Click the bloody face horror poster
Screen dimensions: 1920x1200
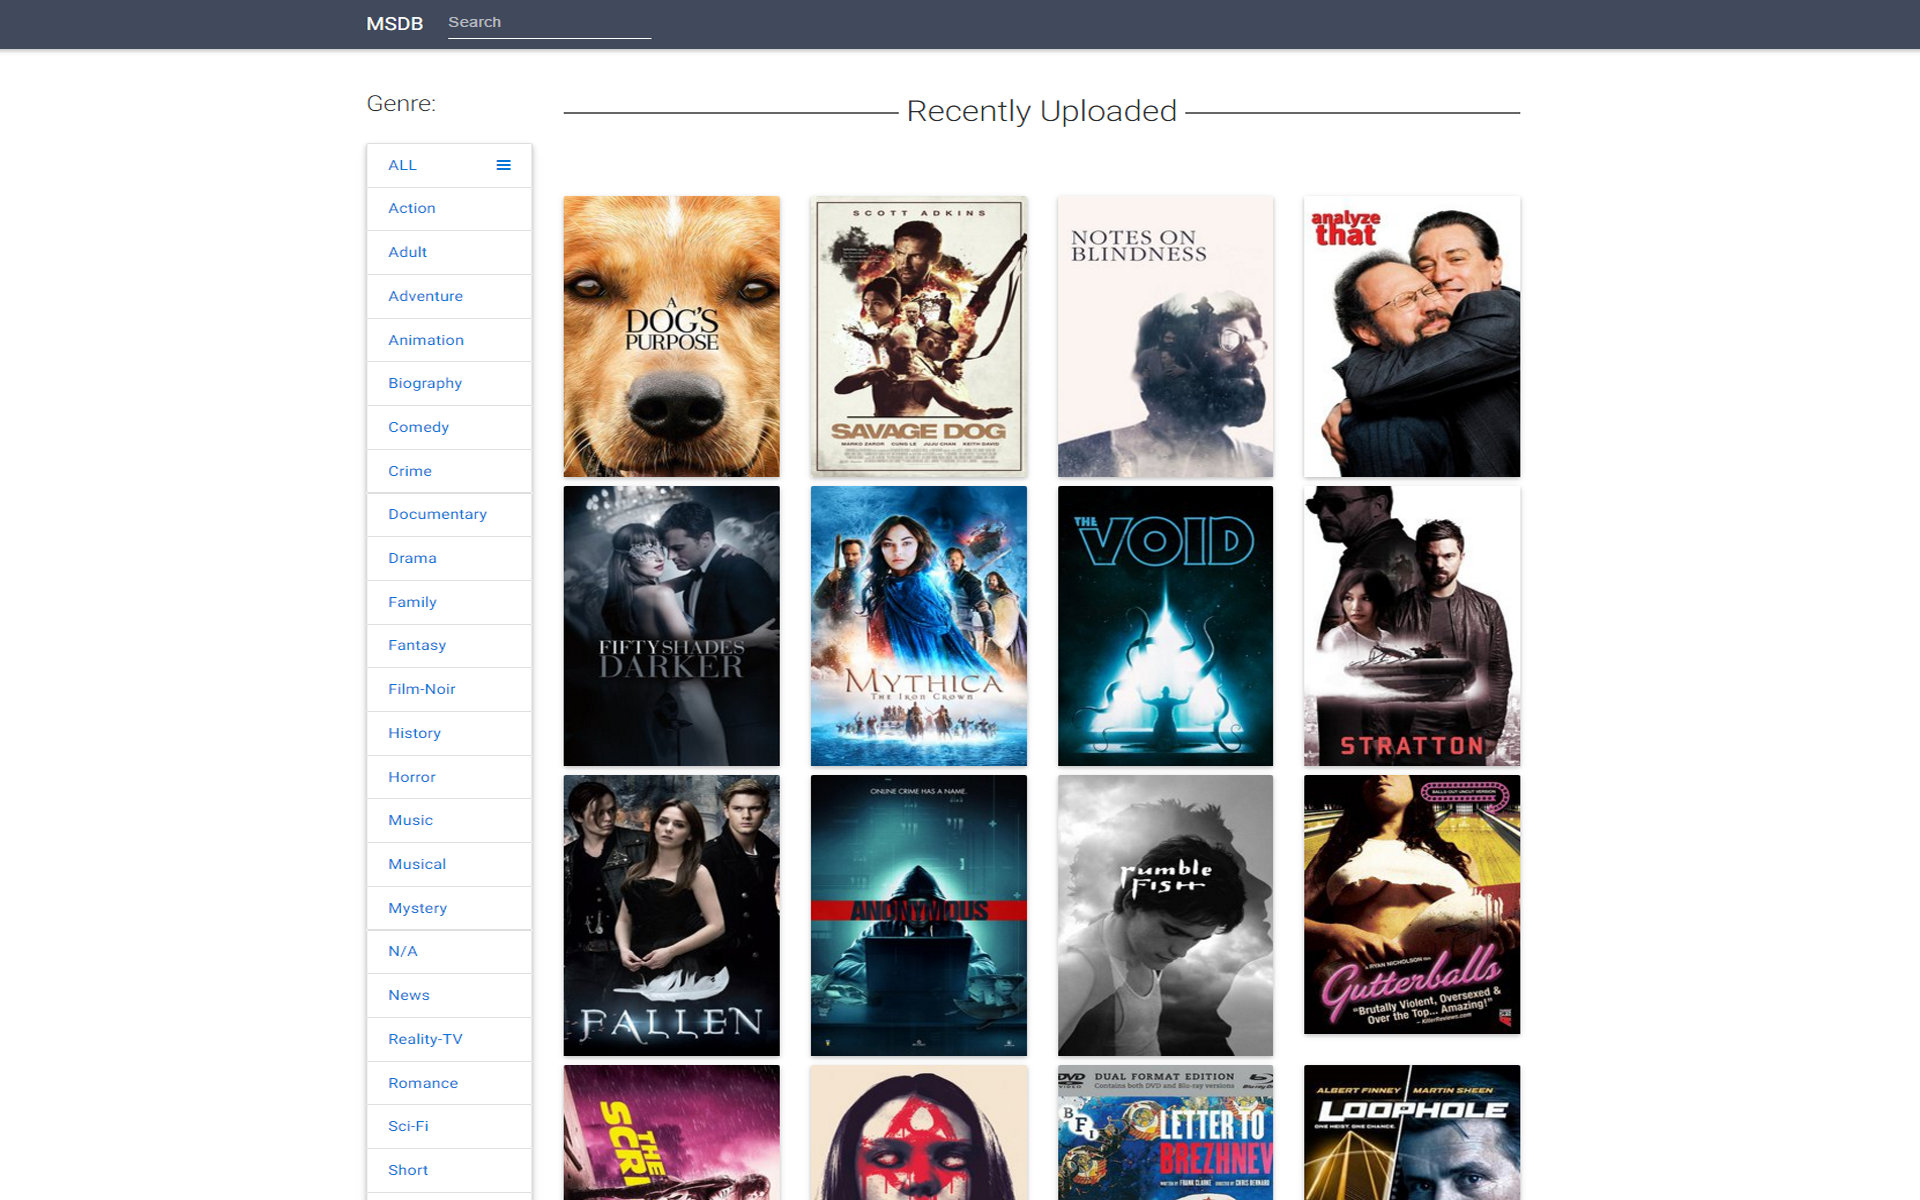(x=918, y=1132)
